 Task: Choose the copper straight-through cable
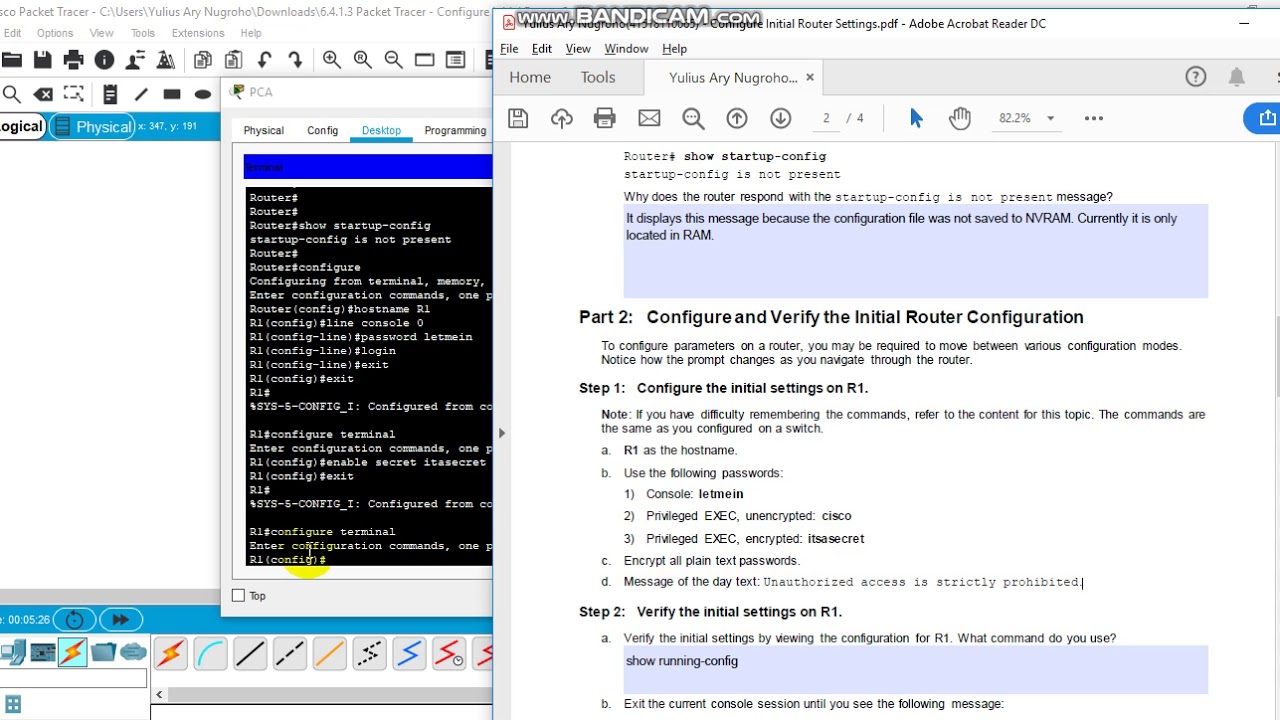coord(250,654)
